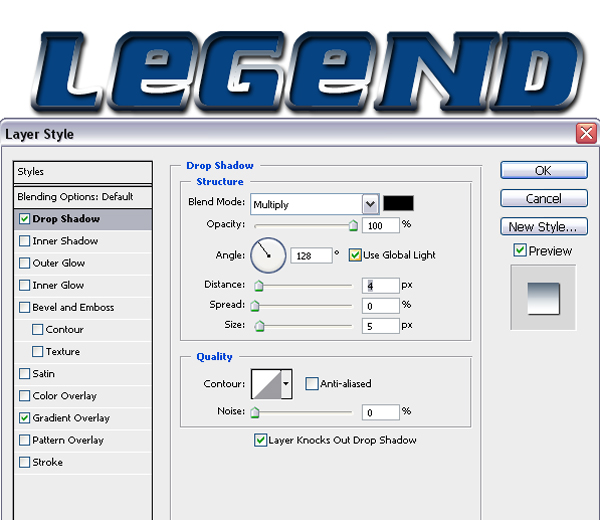The width and height of the screenshot is (600, 520).
Task: Open the Bevel and Emboss settings label
Action: [x=73, y=307]
